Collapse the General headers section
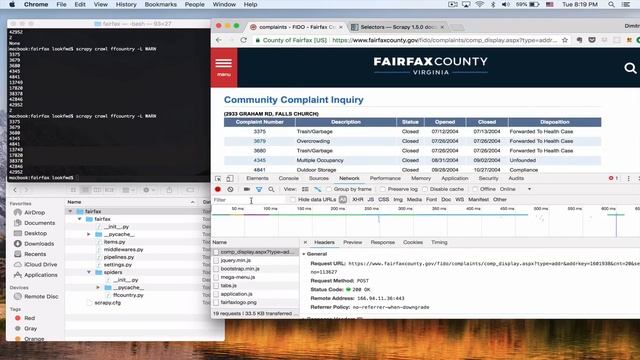 pyautogui.click(x=304, y=254)
